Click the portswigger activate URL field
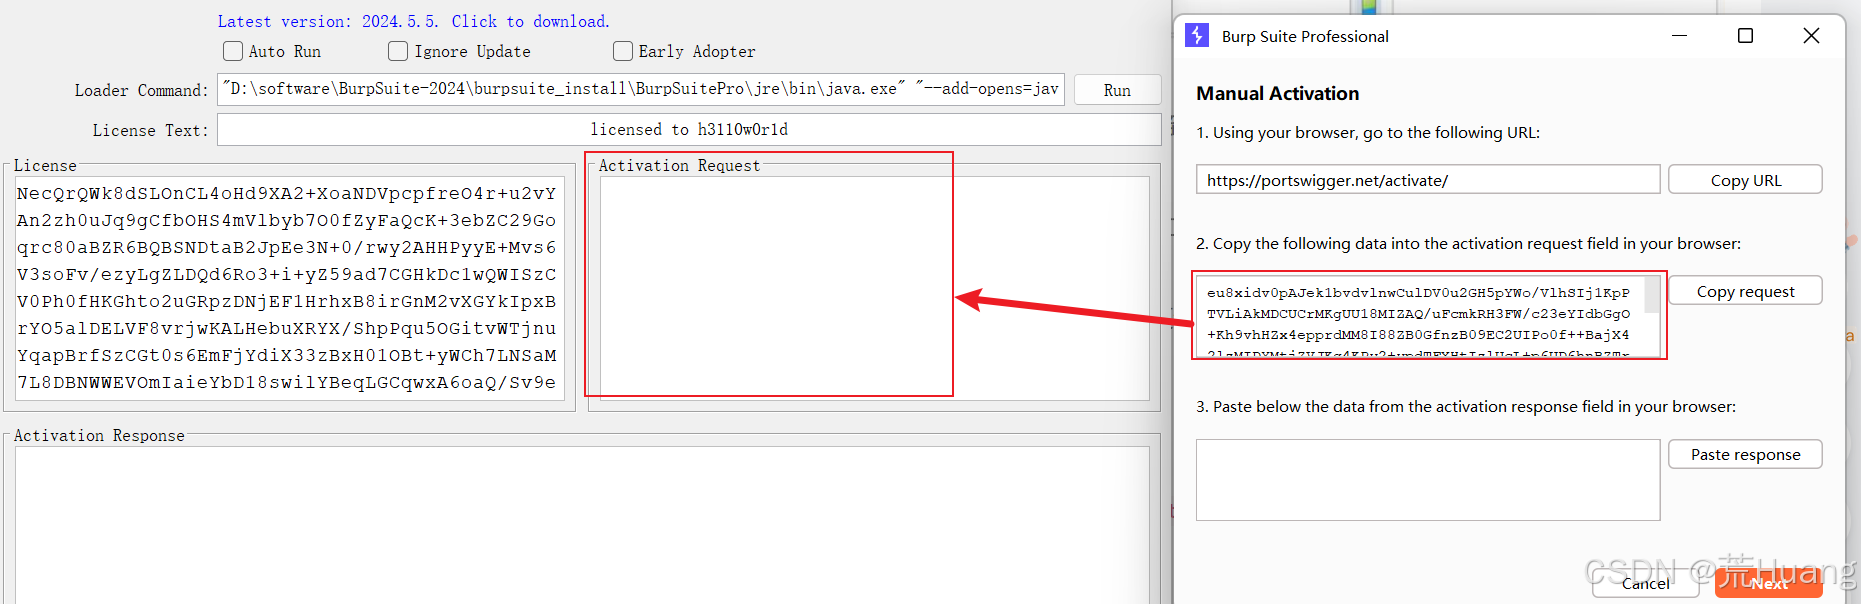1861x604 pixels. 1428,180
